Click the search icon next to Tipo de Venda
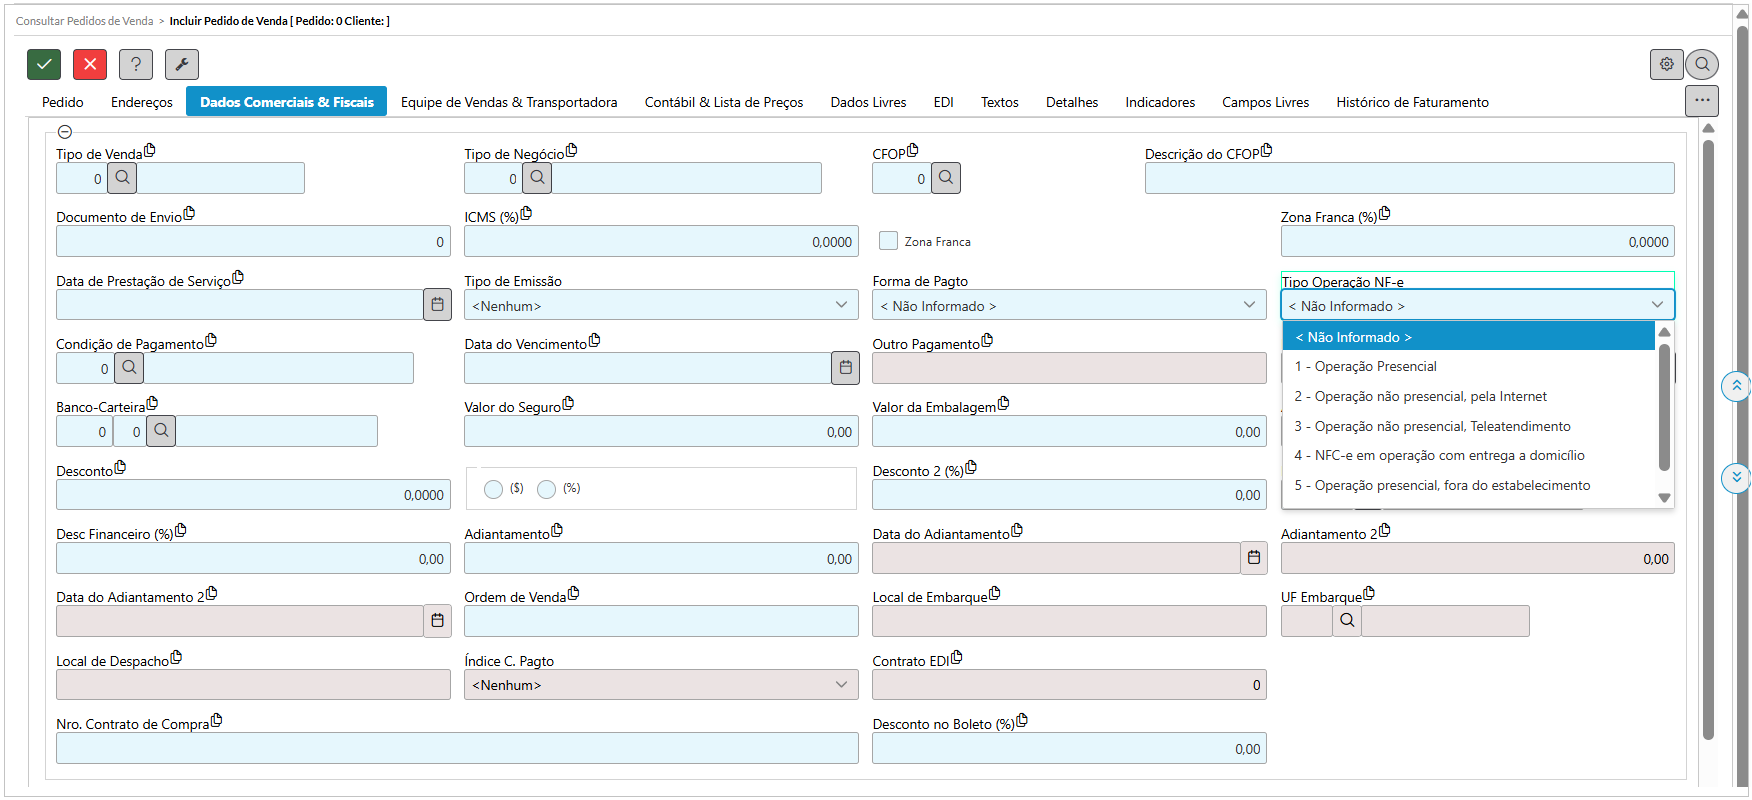1752x800 pixels. coord(122,178)
